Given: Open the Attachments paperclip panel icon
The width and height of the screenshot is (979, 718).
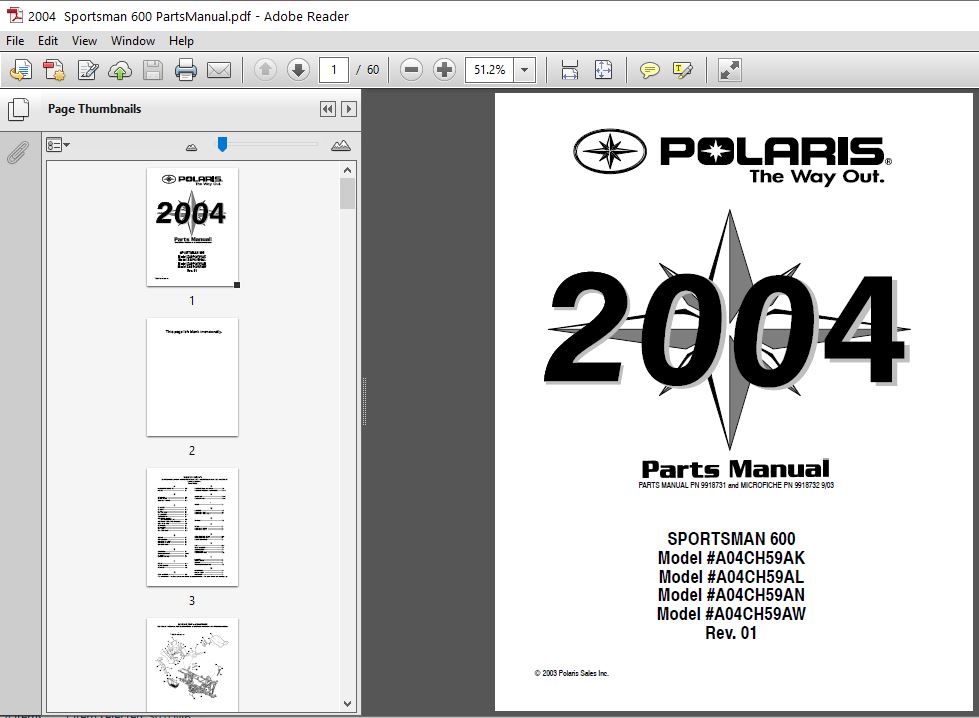Looking at the screenshot, I should [18, 152].
